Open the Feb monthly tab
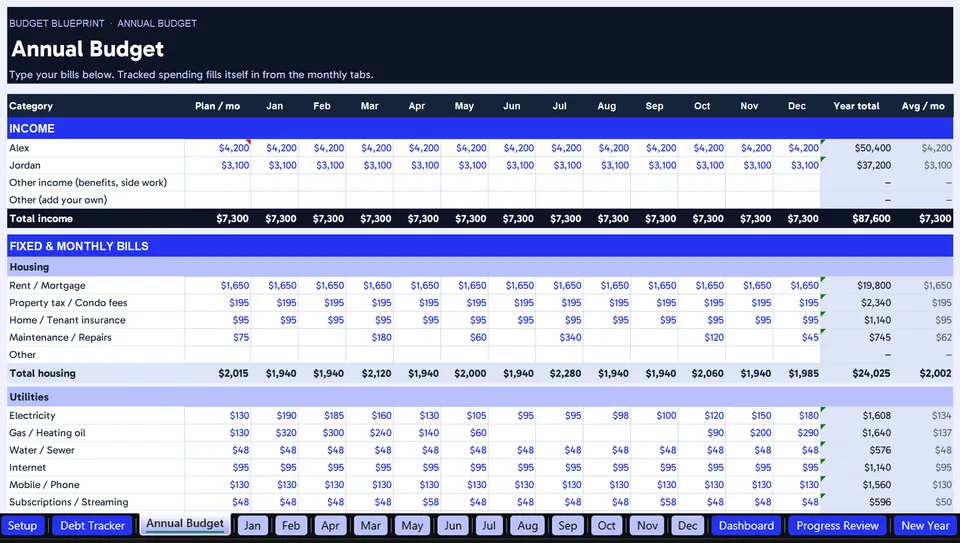960x543 pixels. click(291, 526)
